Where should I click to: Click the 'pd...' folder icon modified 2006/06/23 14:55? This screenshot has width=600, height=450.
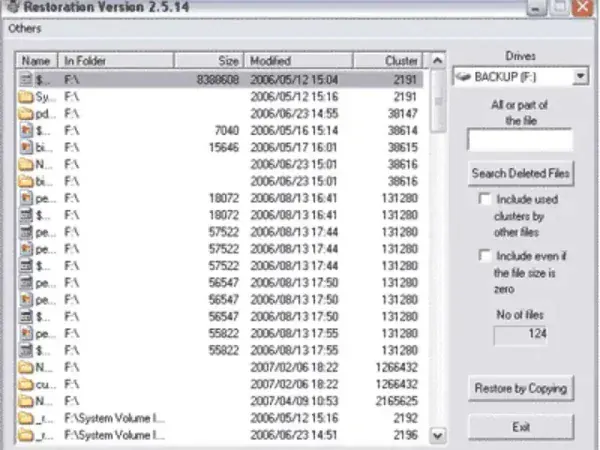pos(27,113)
